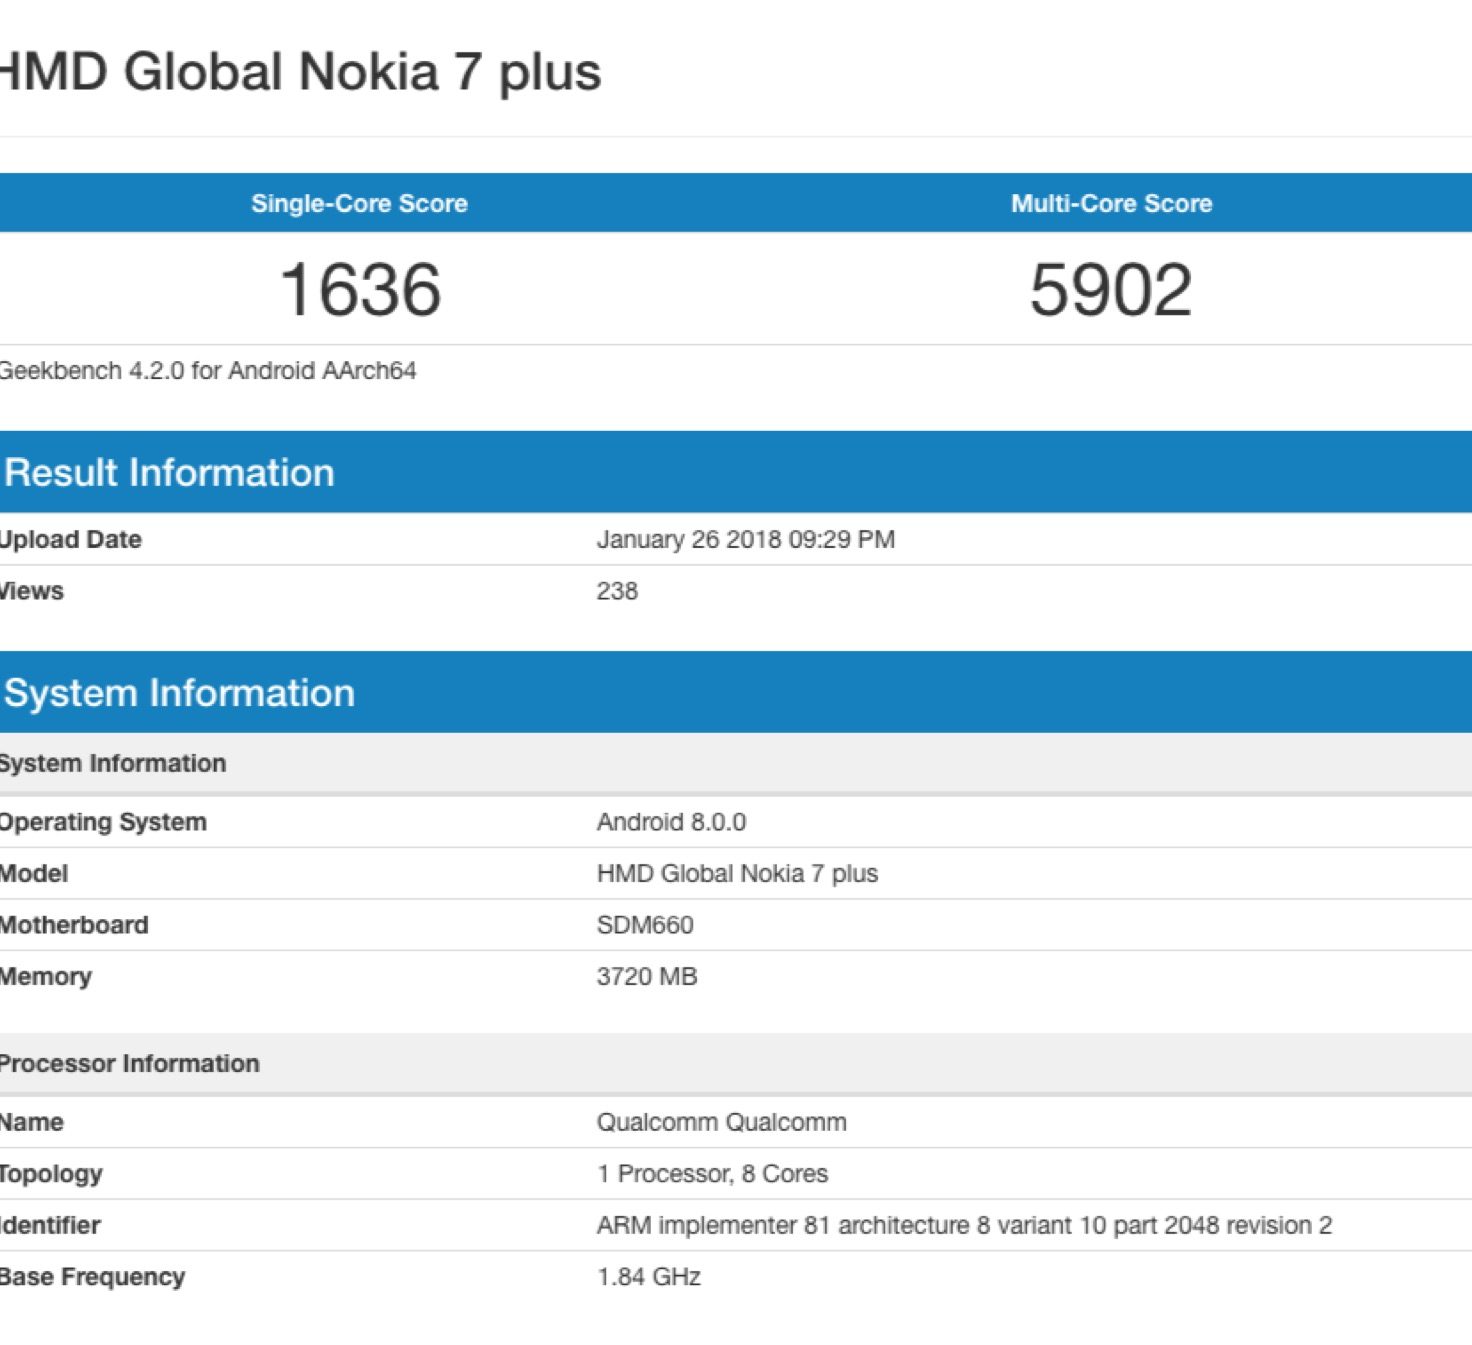Select the Multi-Core Score header
The height and width of the screenshot is (1345, 1472).
coord(1111,203)
